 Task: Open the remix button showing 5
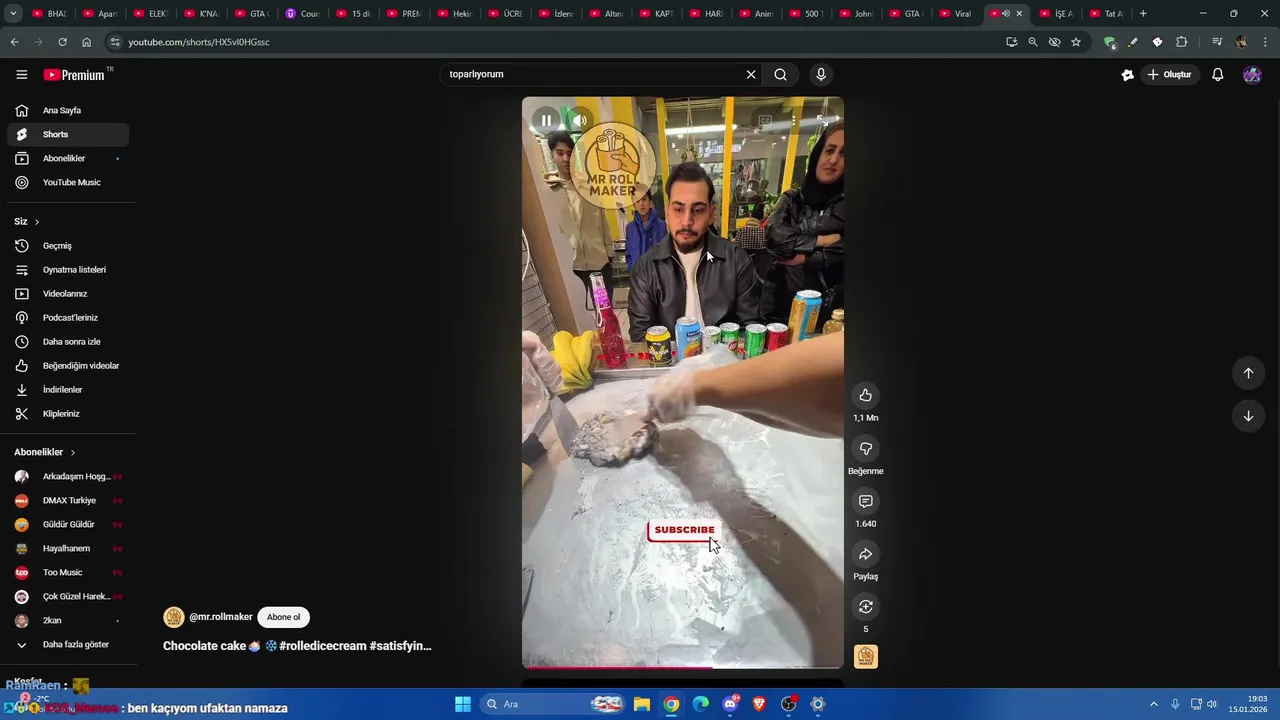866,607
